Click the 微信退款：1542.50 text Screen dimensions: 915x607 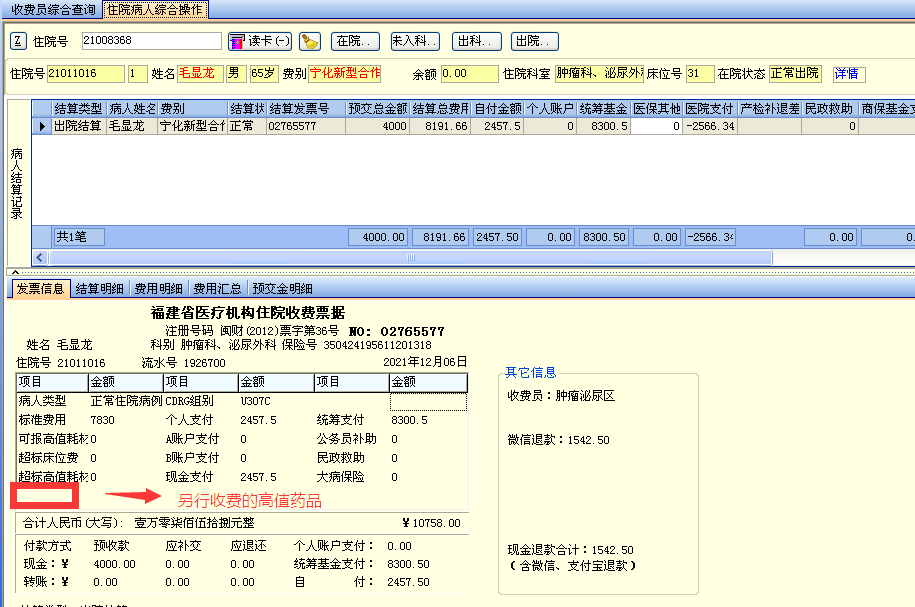coord(558,440)
